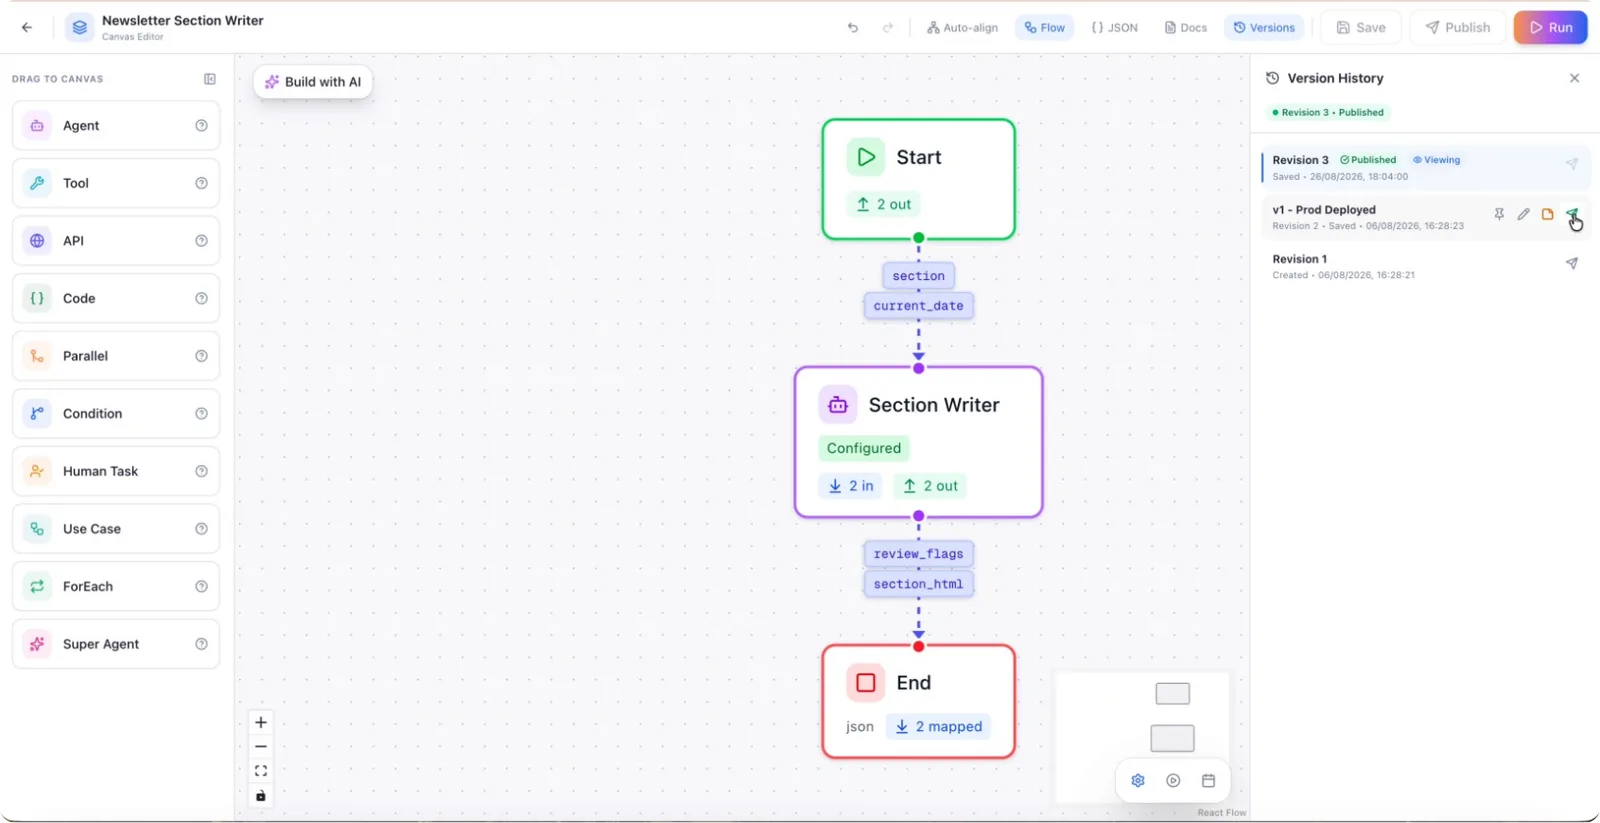Screen dimensions: 1600x823
Task: Open Build with AI
Action: tap(313, 82)
